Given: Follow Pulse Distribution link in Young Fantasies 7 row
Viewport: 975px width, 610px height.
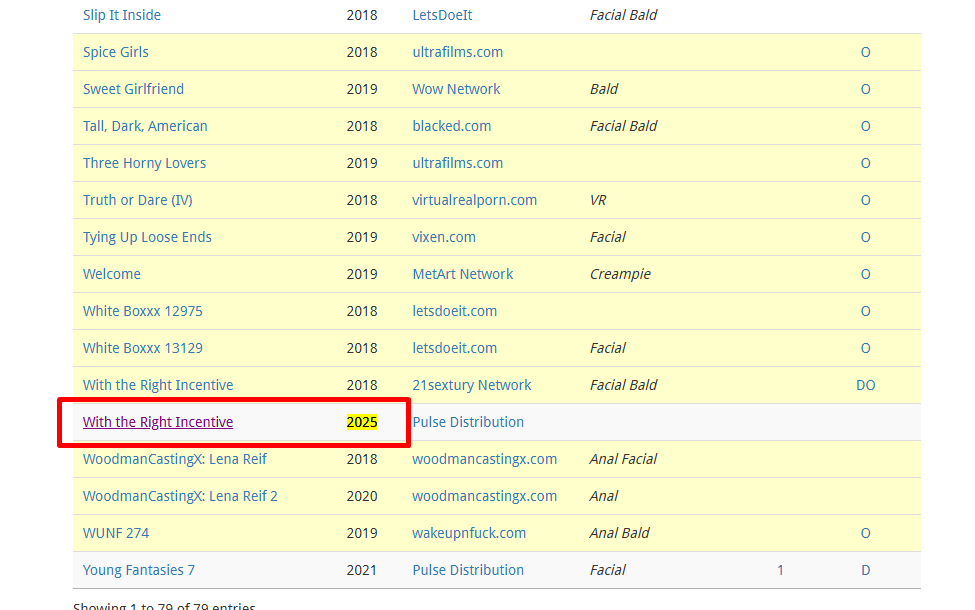Looking at the screenshot, I should [468, 570].
